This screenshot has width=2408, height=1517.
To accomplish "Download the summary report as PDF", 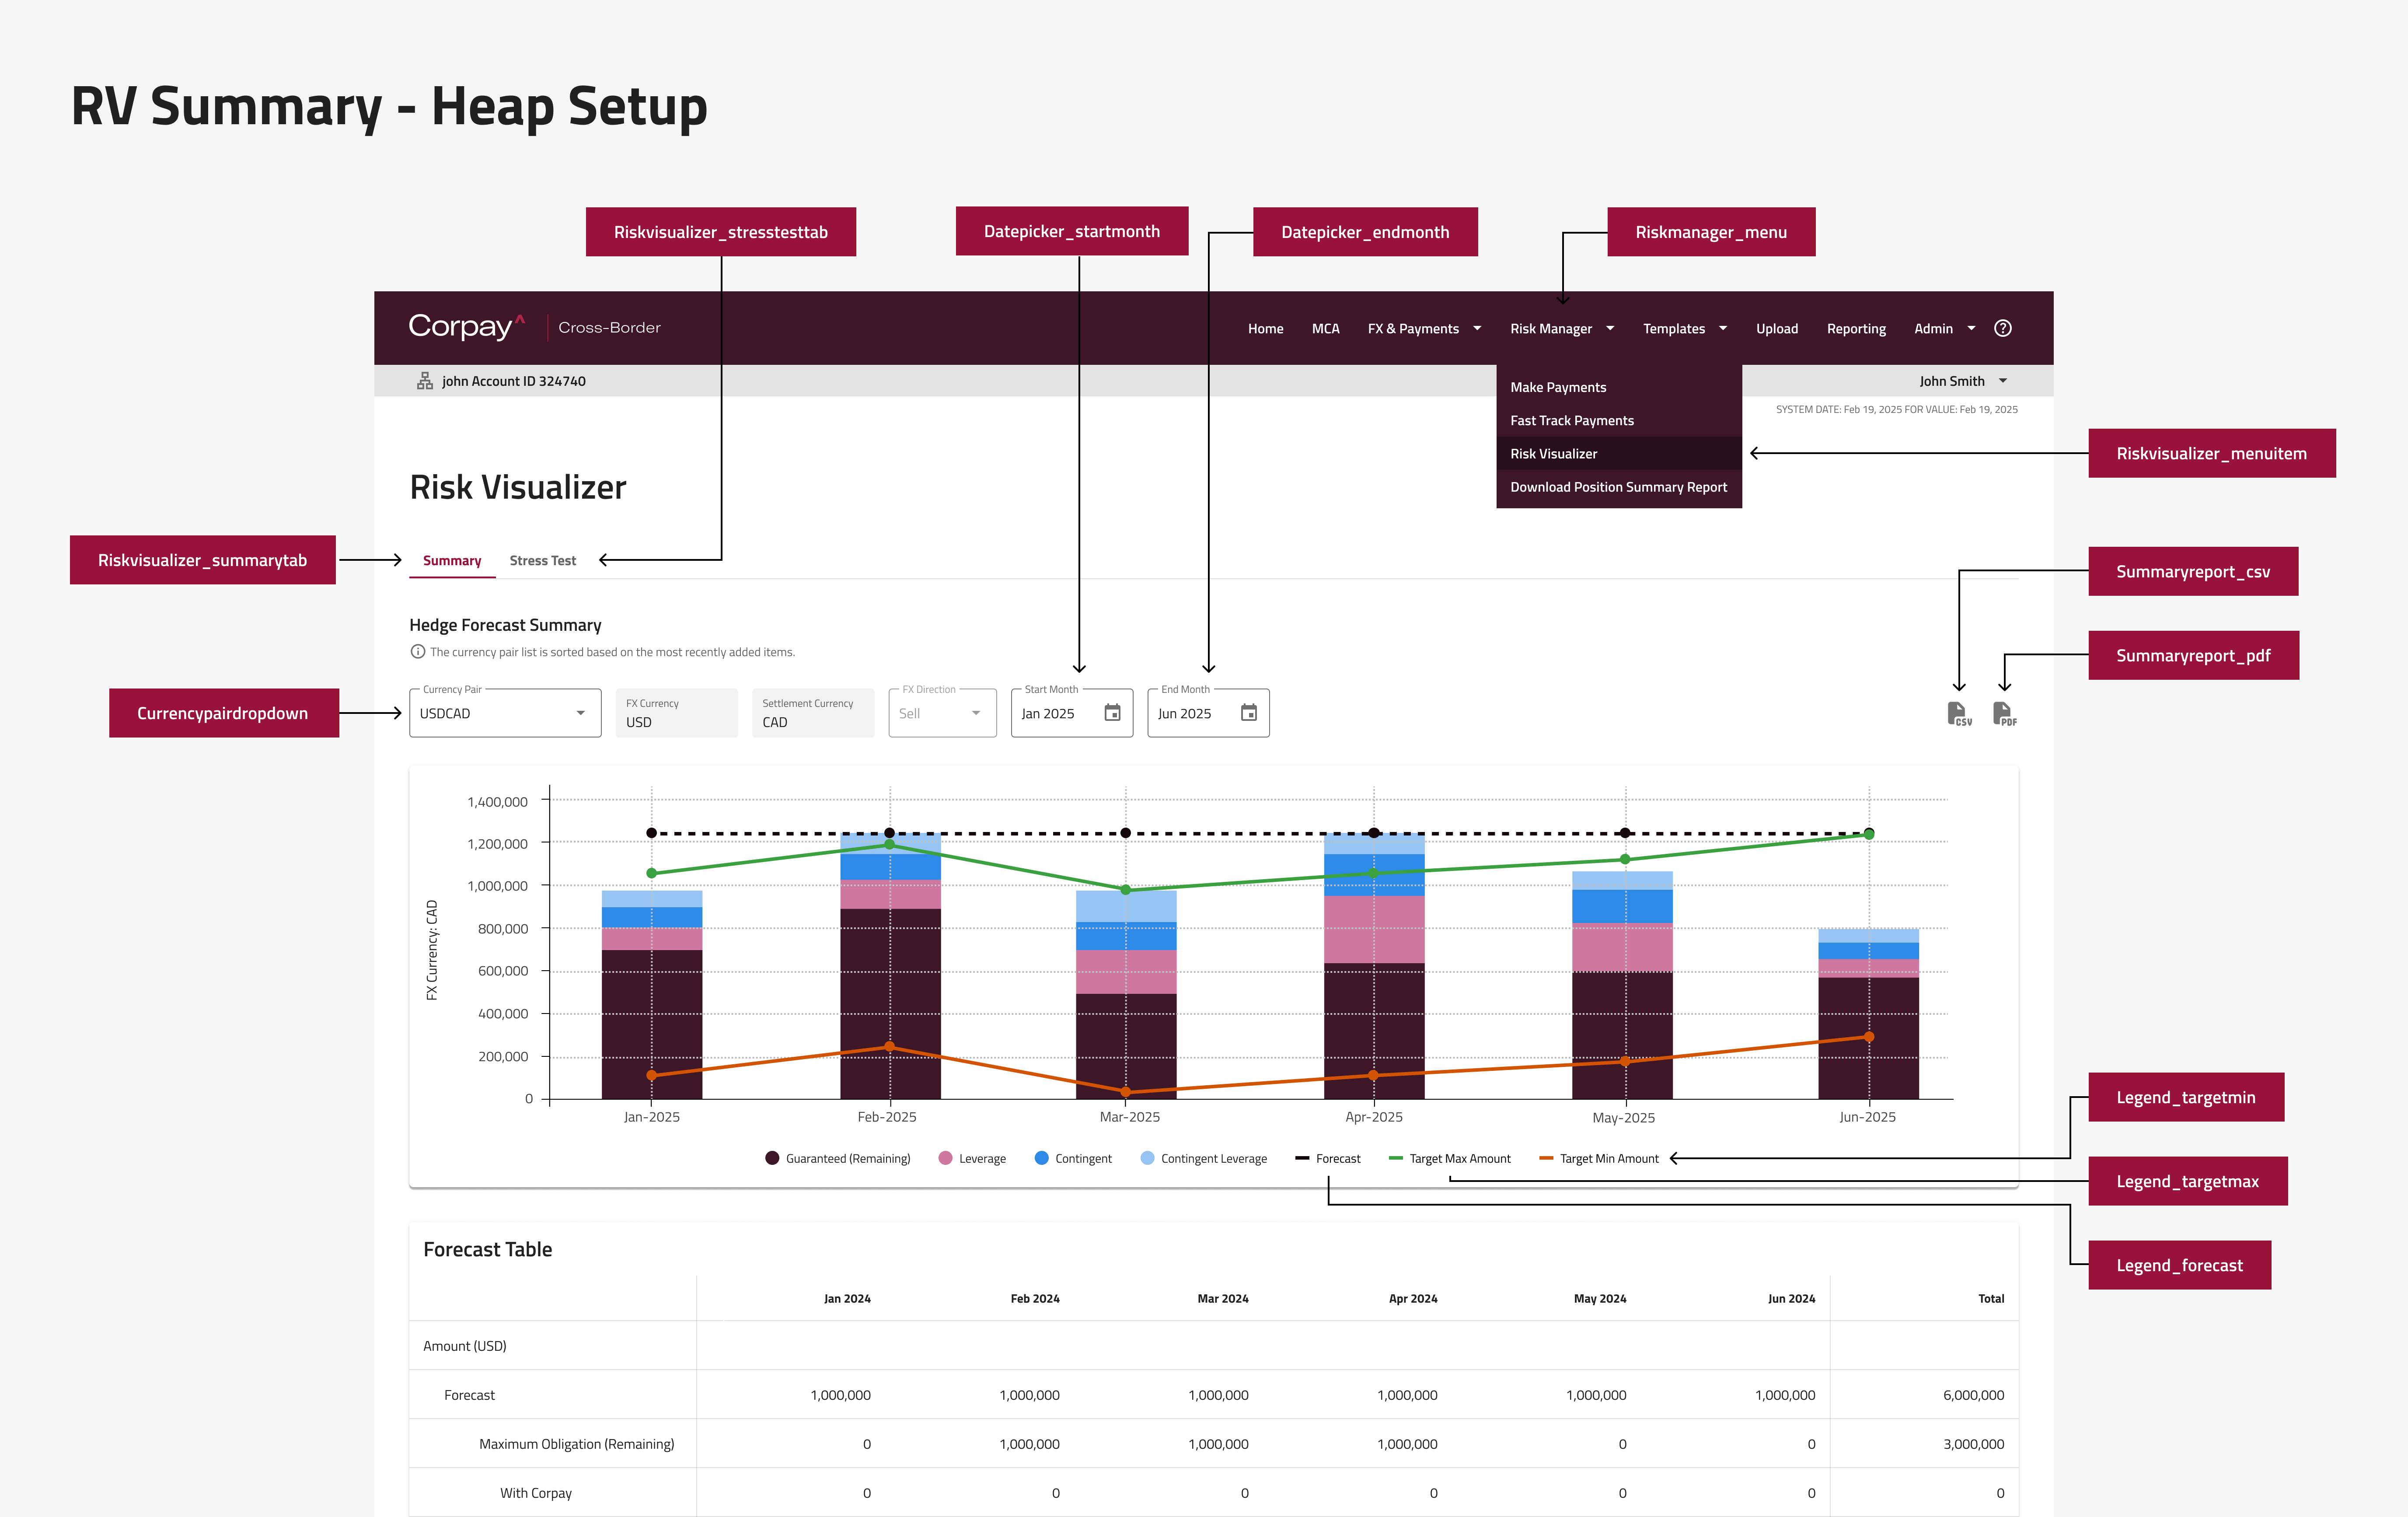I will coord(2003,713).
